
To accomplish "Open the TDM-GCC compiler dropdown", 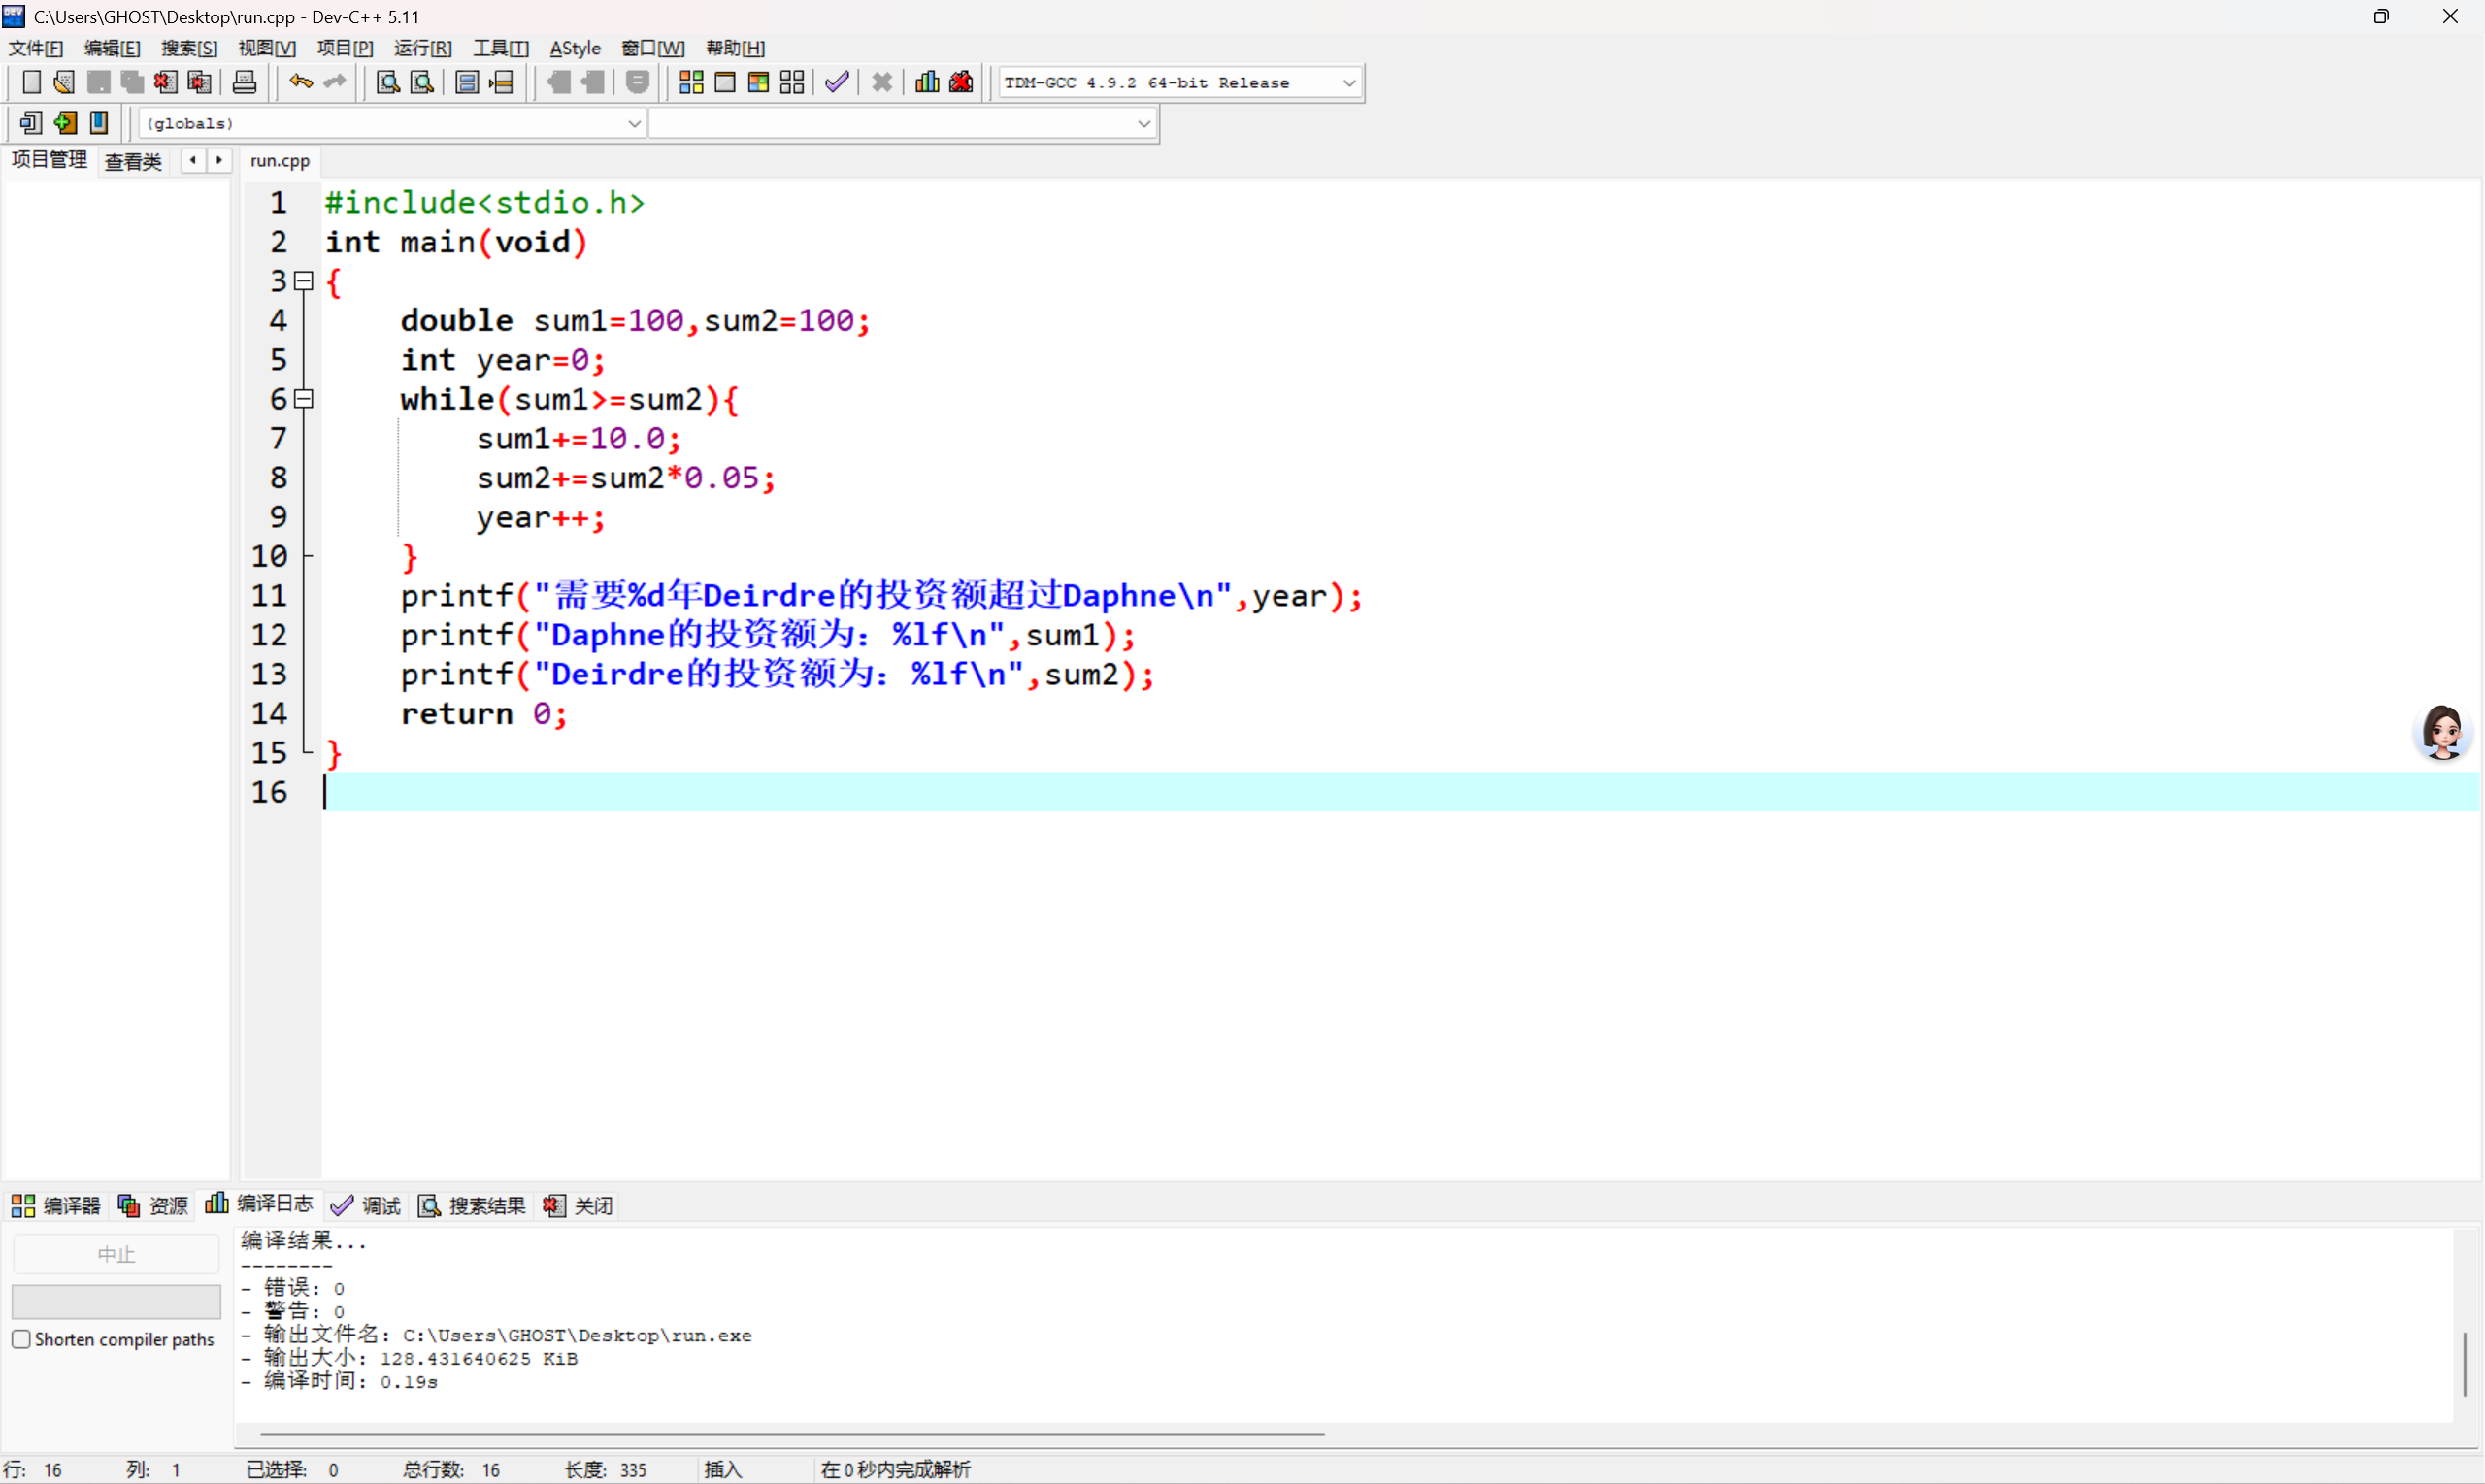I will pos(1349,83).
